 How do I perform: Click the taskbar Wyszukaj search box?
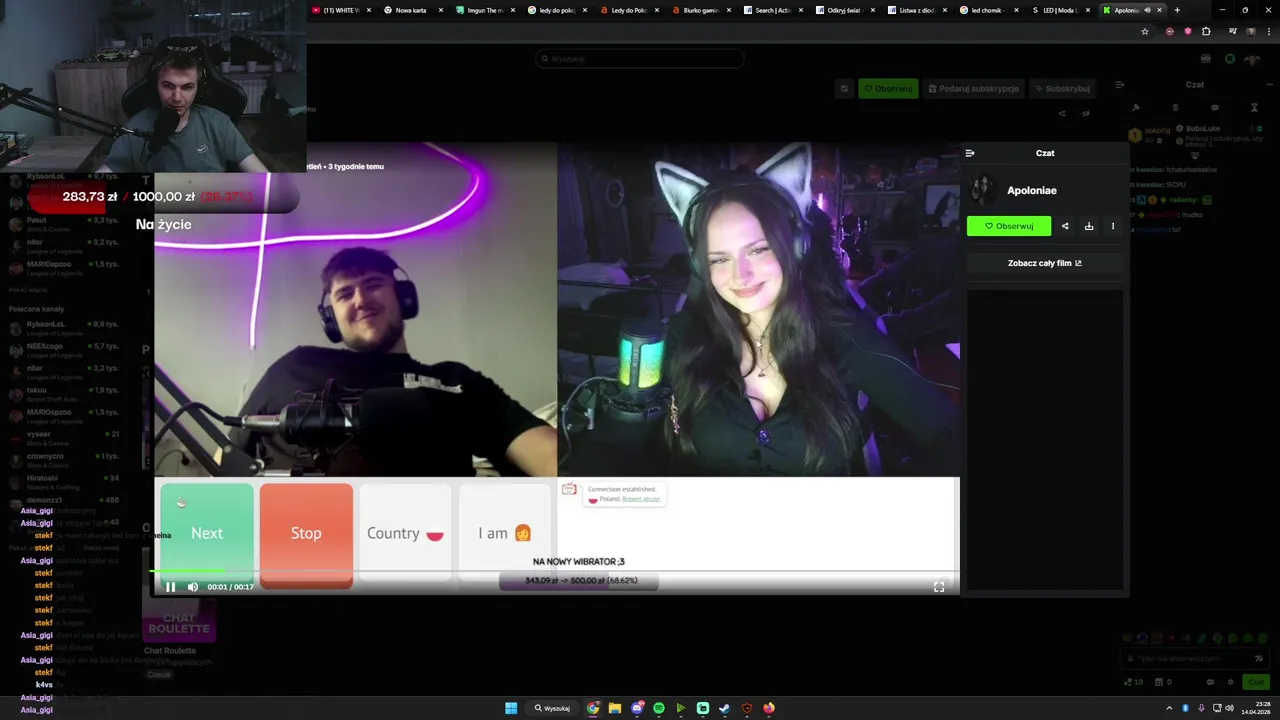553,708
